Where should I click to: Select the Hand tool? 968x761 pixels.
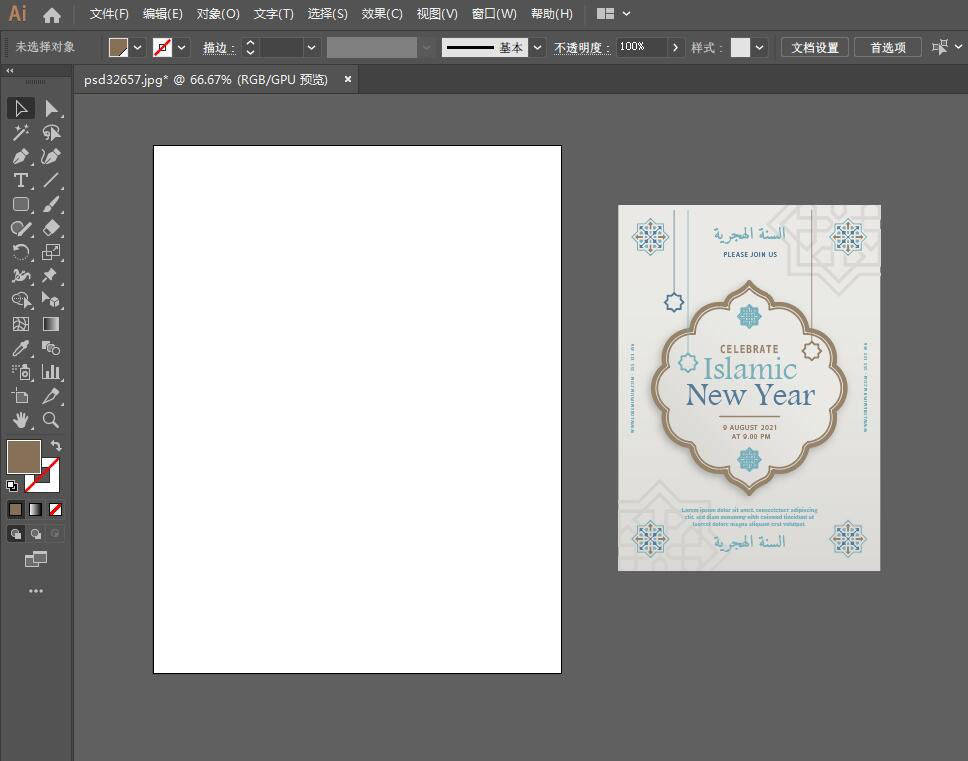pyautogui.click(x=20, y=420)
